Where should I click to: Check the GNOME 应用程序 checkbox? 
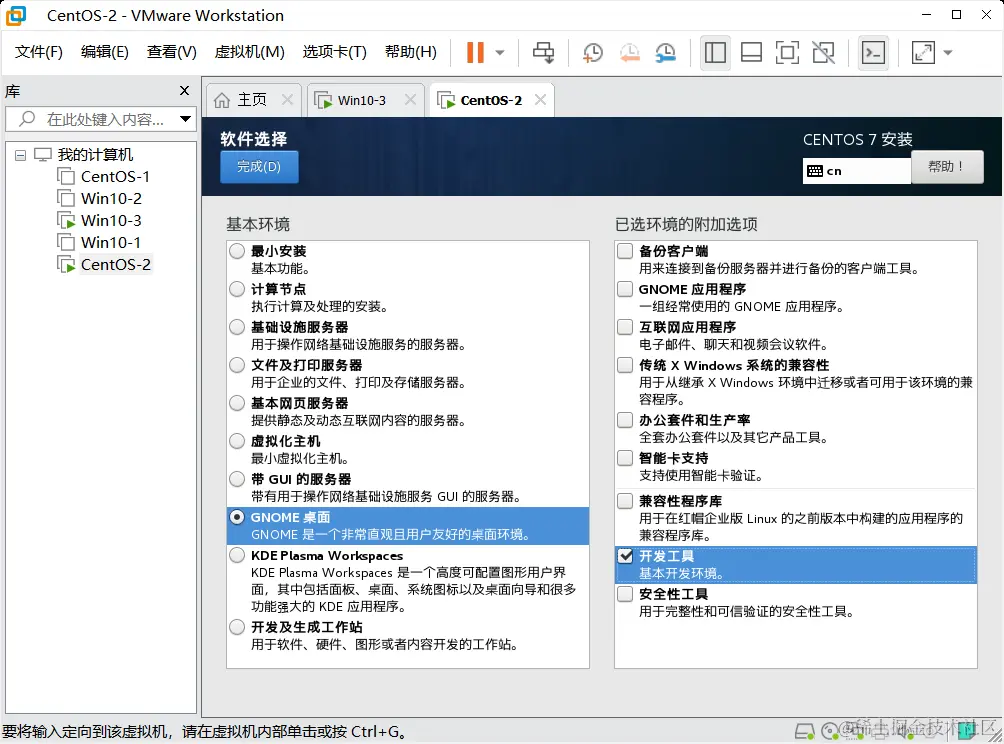tap(625, 289)
